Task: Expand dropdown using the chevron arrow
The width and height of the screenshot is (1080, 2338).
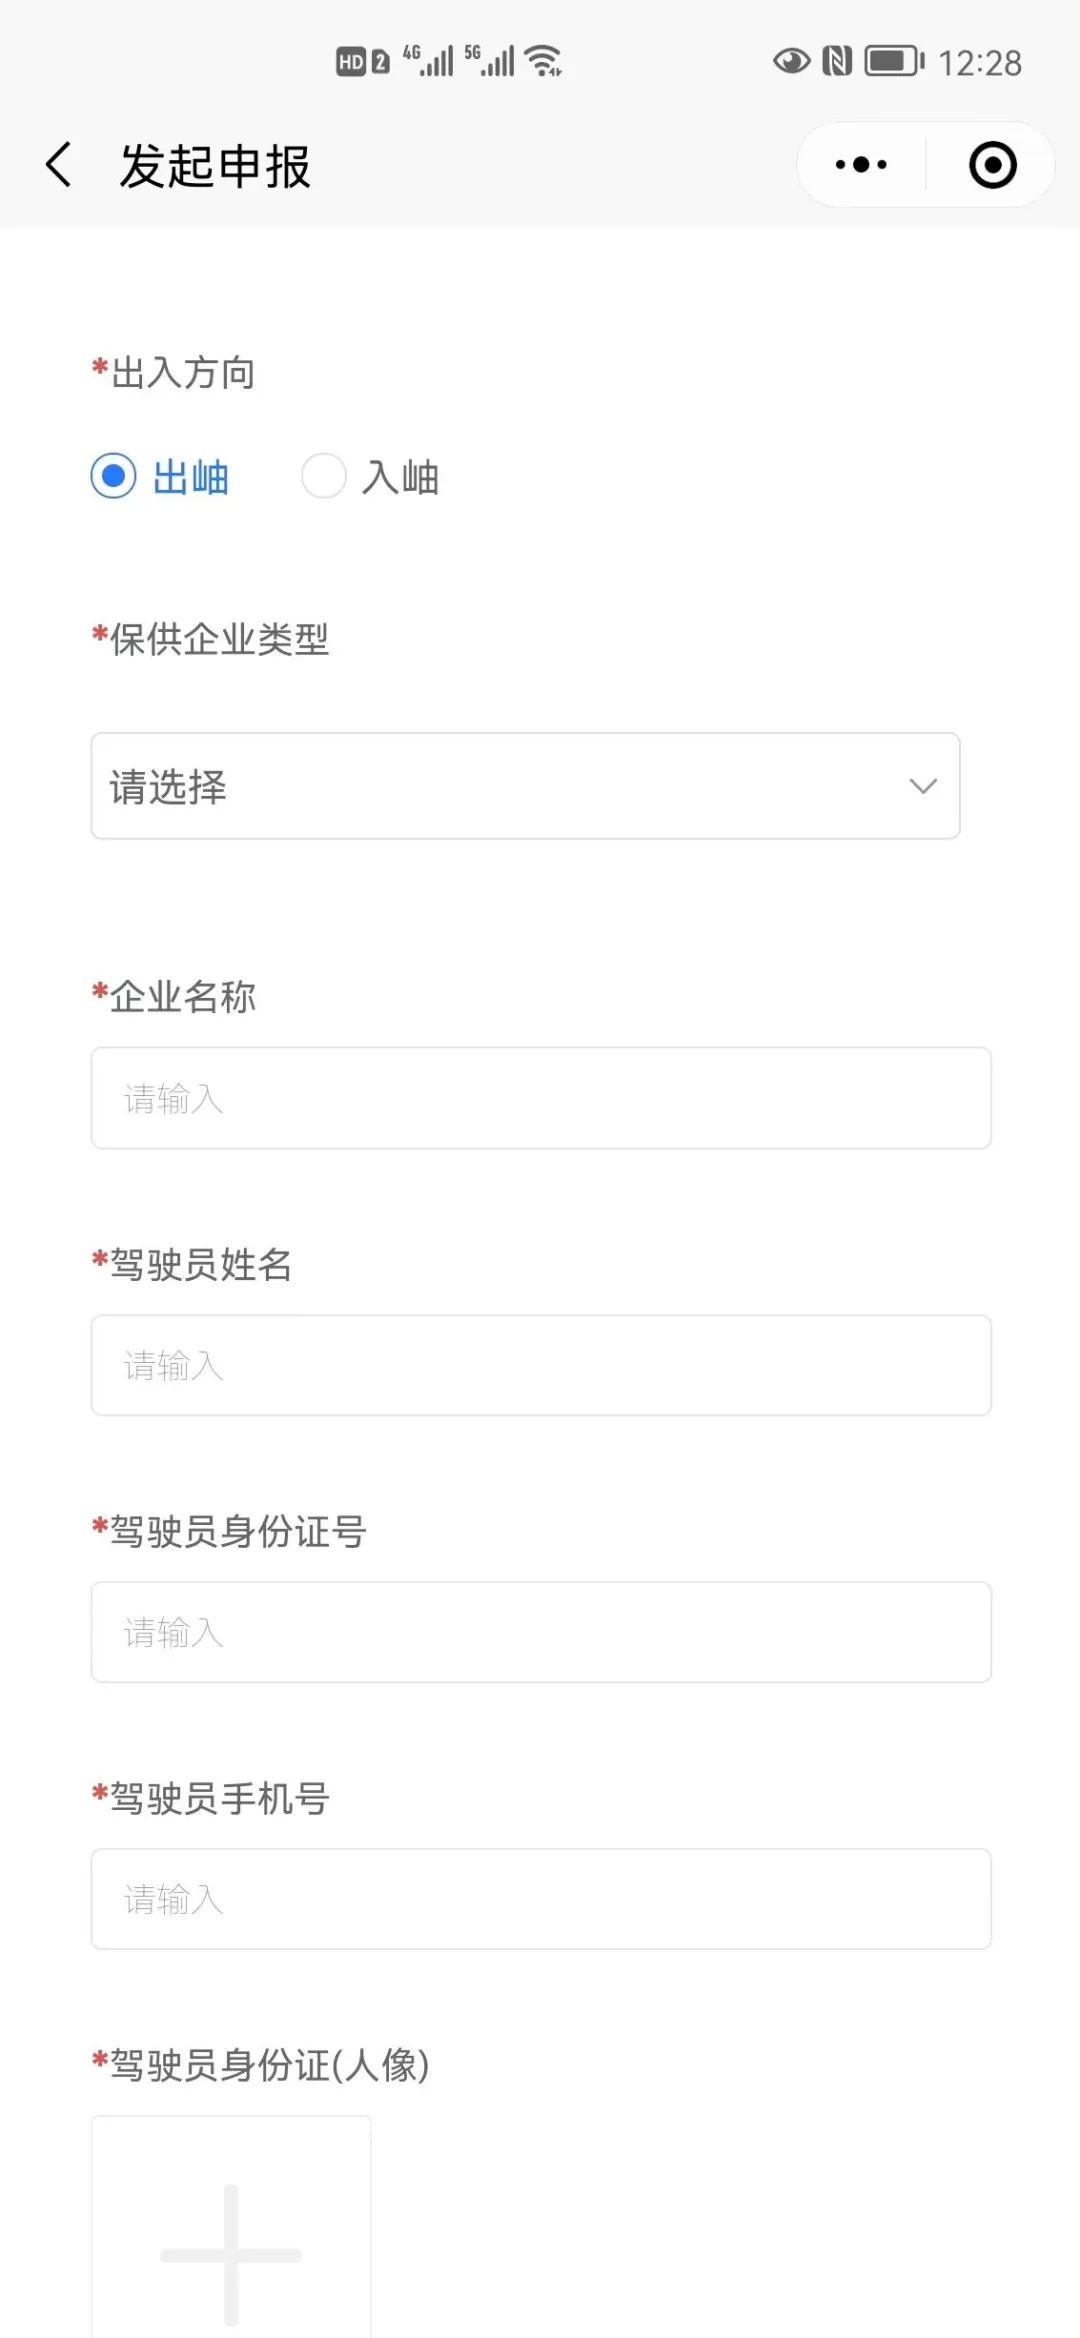Action: tap(923, 786)
